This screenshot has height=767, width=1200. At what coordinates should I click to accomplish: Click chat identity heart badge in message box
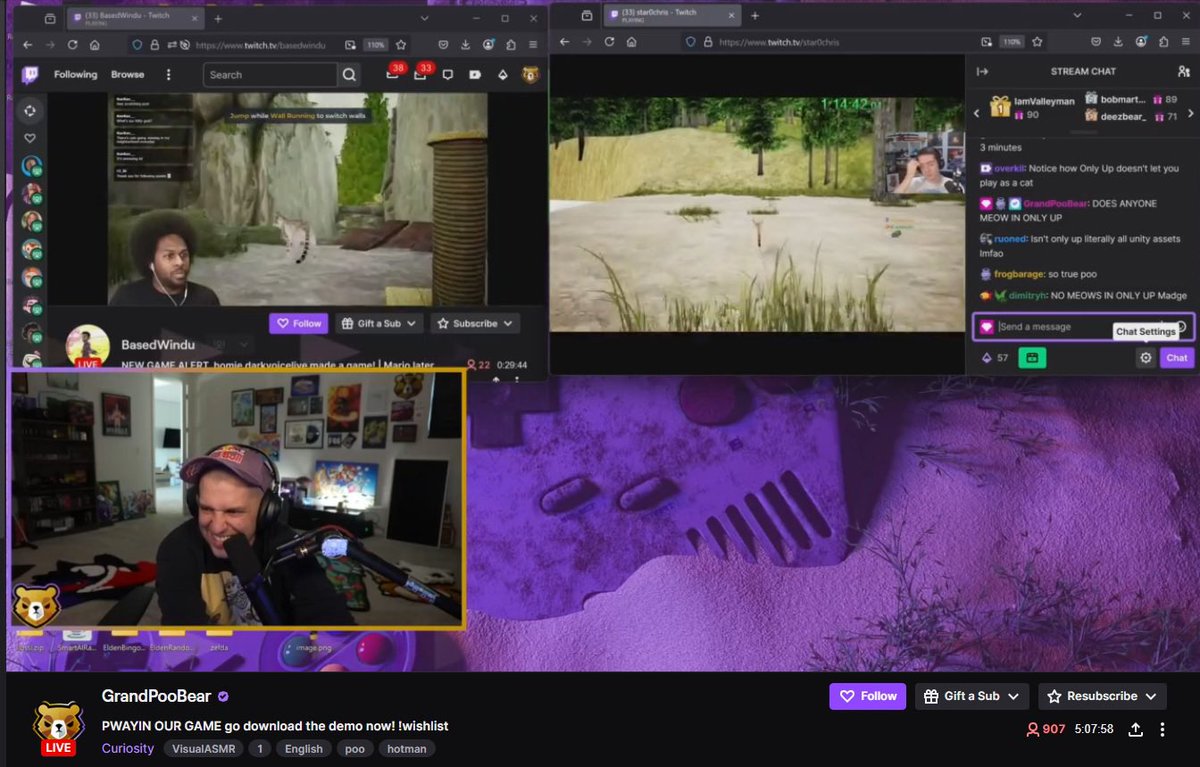click(x=987, y=327)
